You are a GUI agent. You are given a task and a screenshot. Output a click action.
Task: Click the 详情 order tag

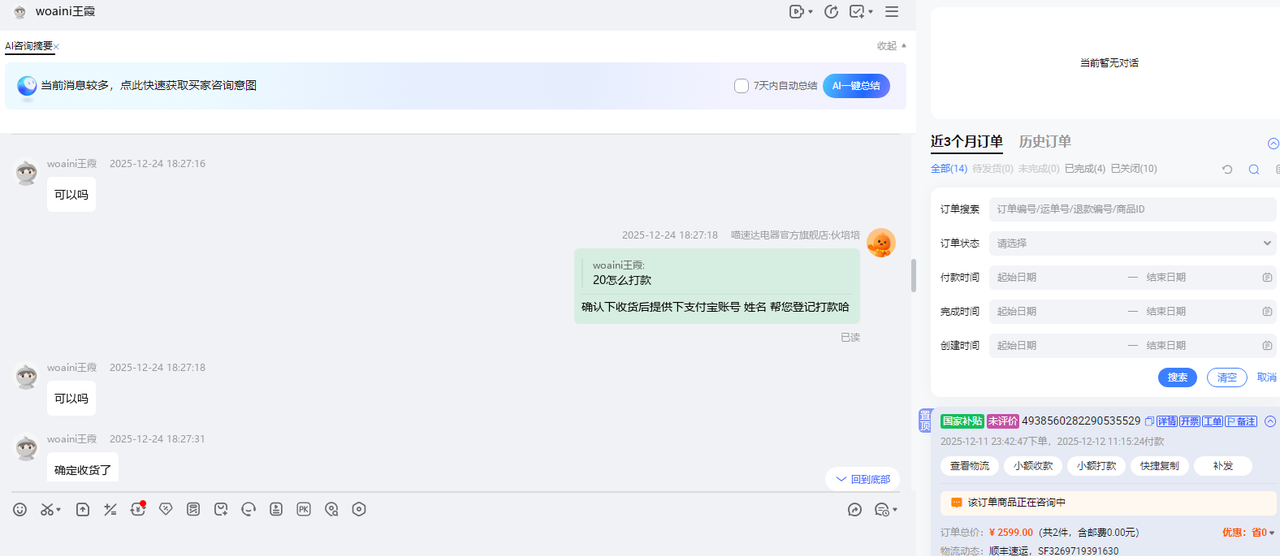(1168, 421)
